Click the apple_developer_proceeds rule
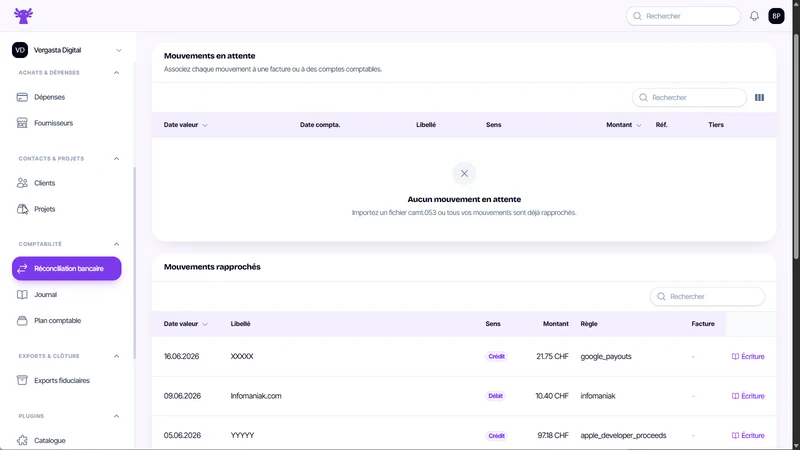 (x=623, y=435)
